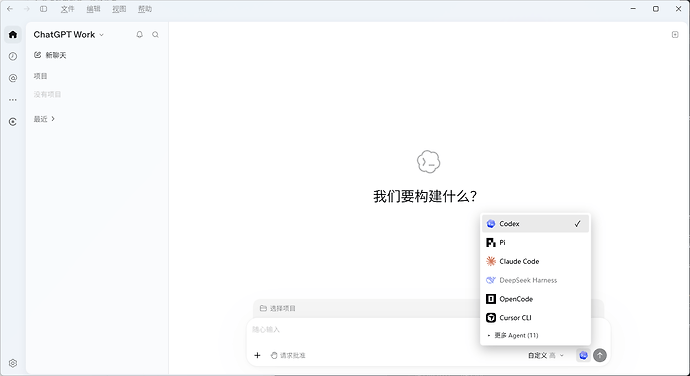
Task: Expand the 最近 section chevron
Action: coord(53,119)
